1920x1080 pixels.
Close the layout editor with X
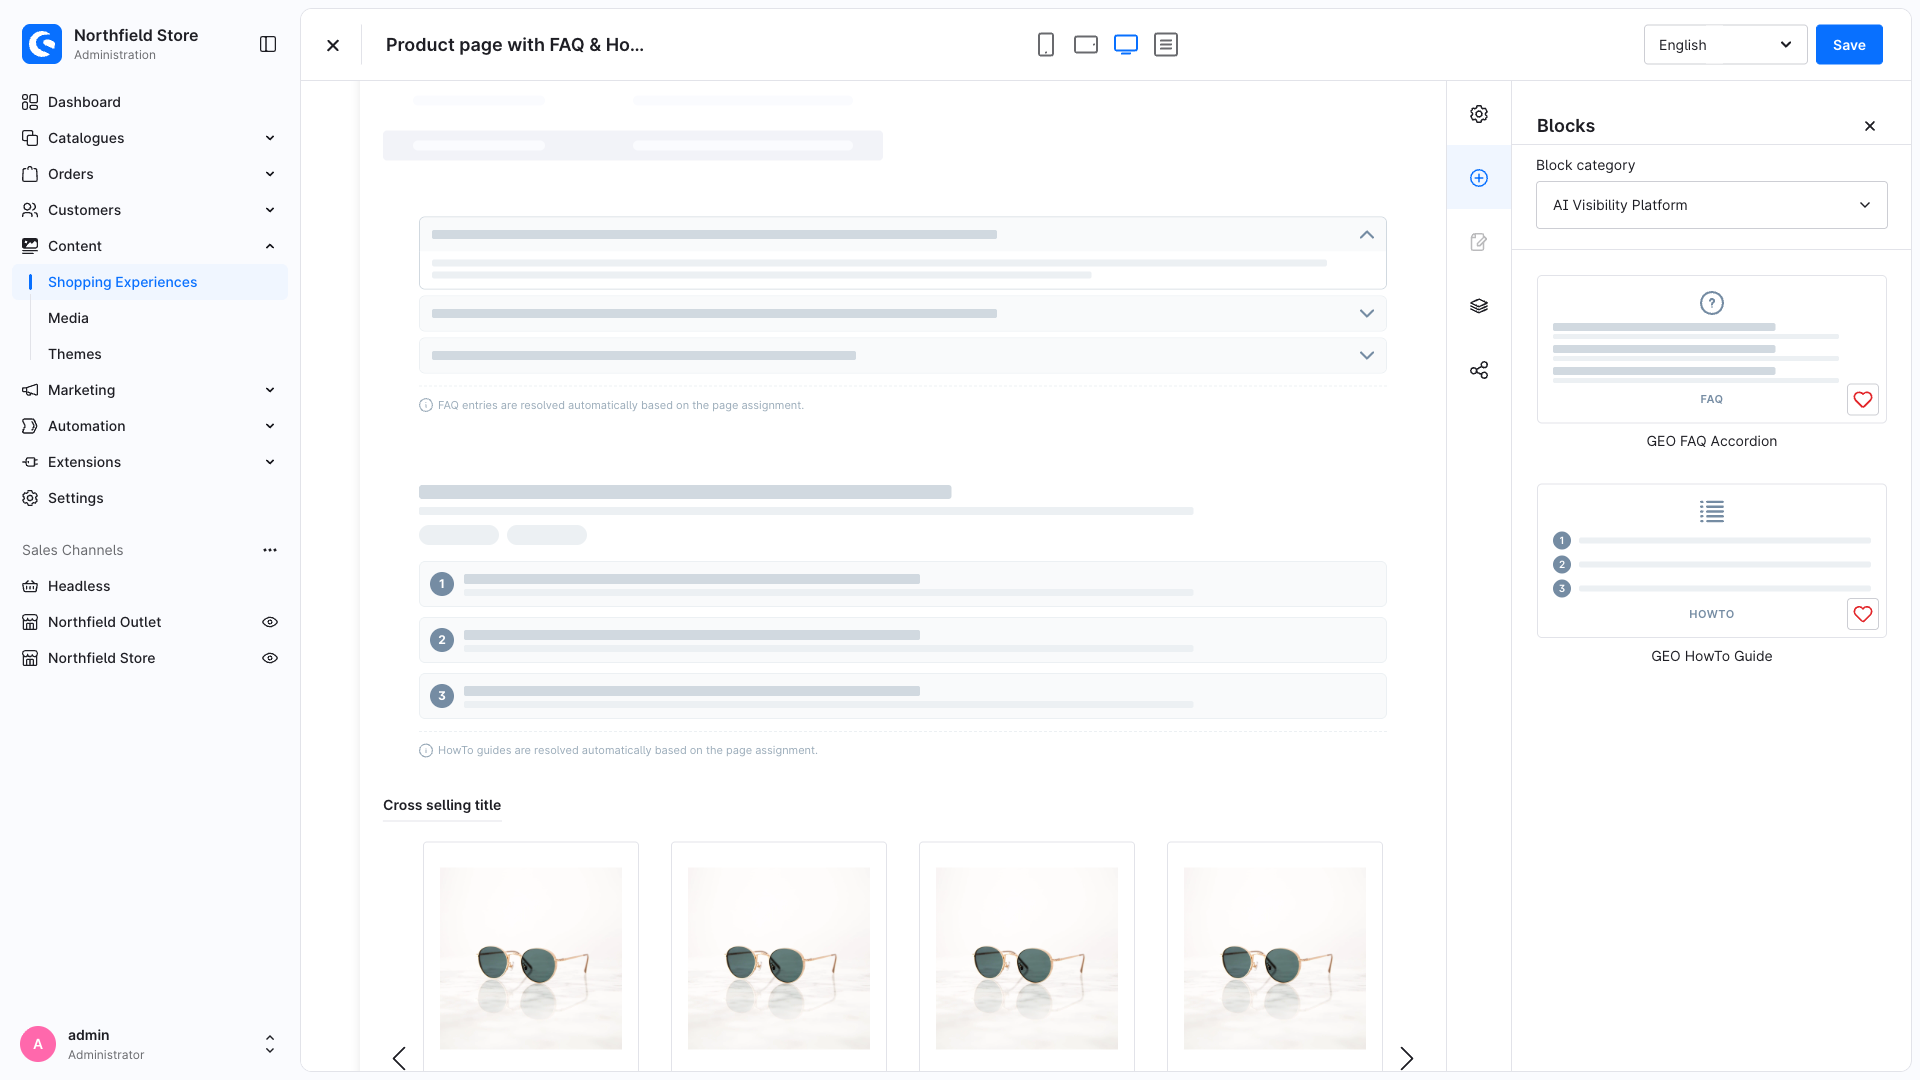click(x=333, y=45)
